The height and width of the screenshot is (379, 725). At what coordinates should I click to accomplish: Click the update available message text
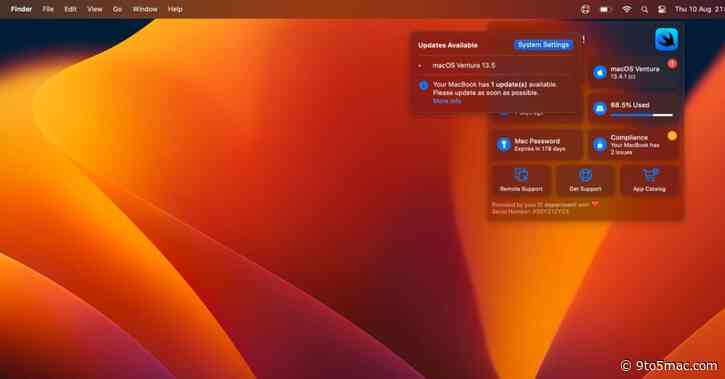coord(495,89)
